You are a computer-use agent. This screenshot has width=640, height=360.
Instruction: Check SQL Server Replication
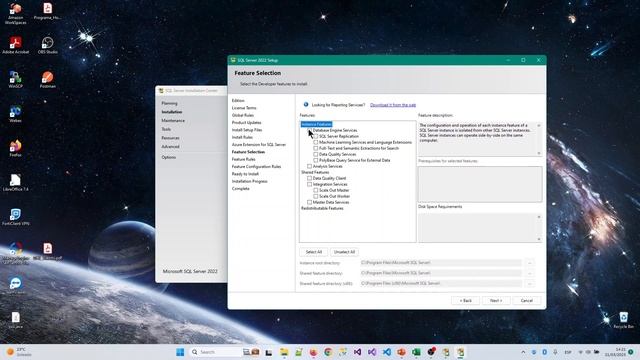click(316, 136)
